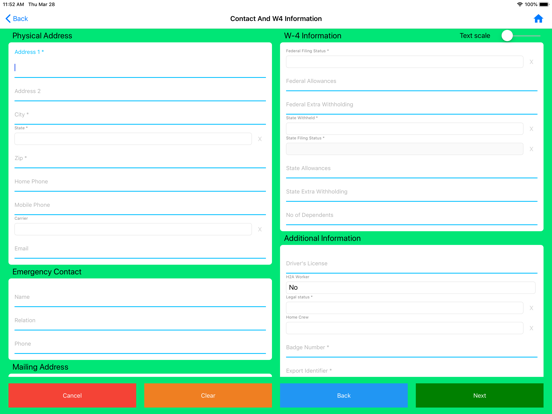The image size is (552, 414).
Task: Focus the State Extra Withholding field
Action: (412, 194)
